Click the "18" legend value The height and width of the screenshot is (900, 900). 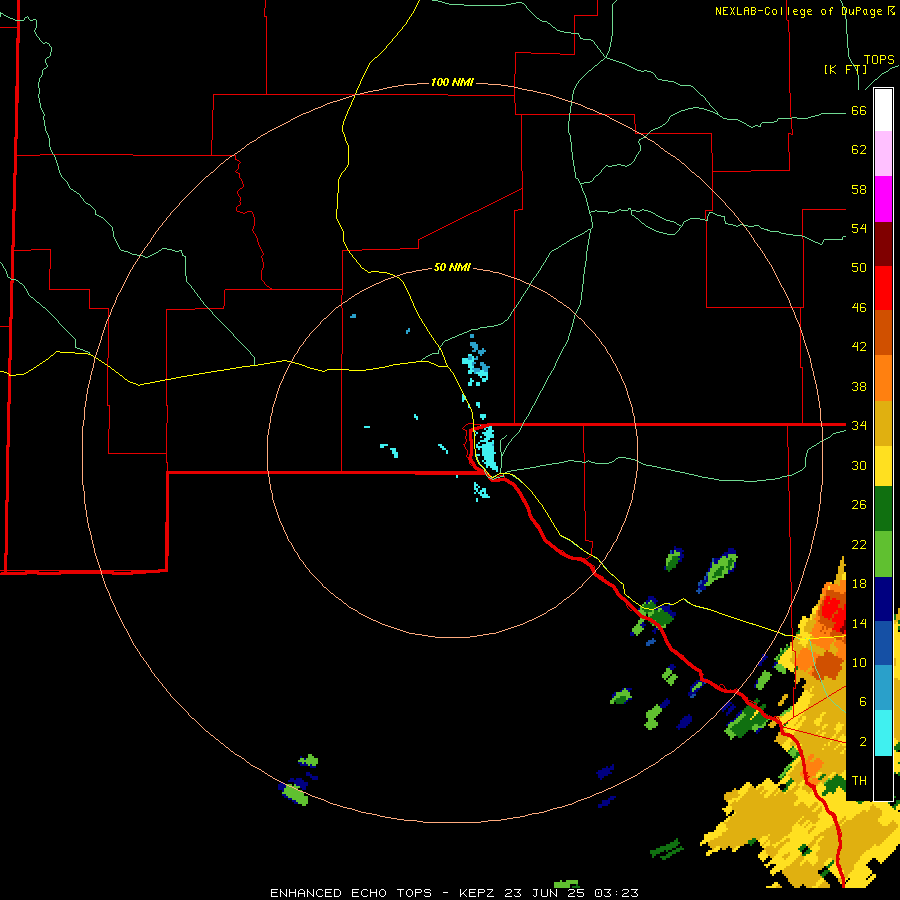pyautogui.click(x=859, y=584)
